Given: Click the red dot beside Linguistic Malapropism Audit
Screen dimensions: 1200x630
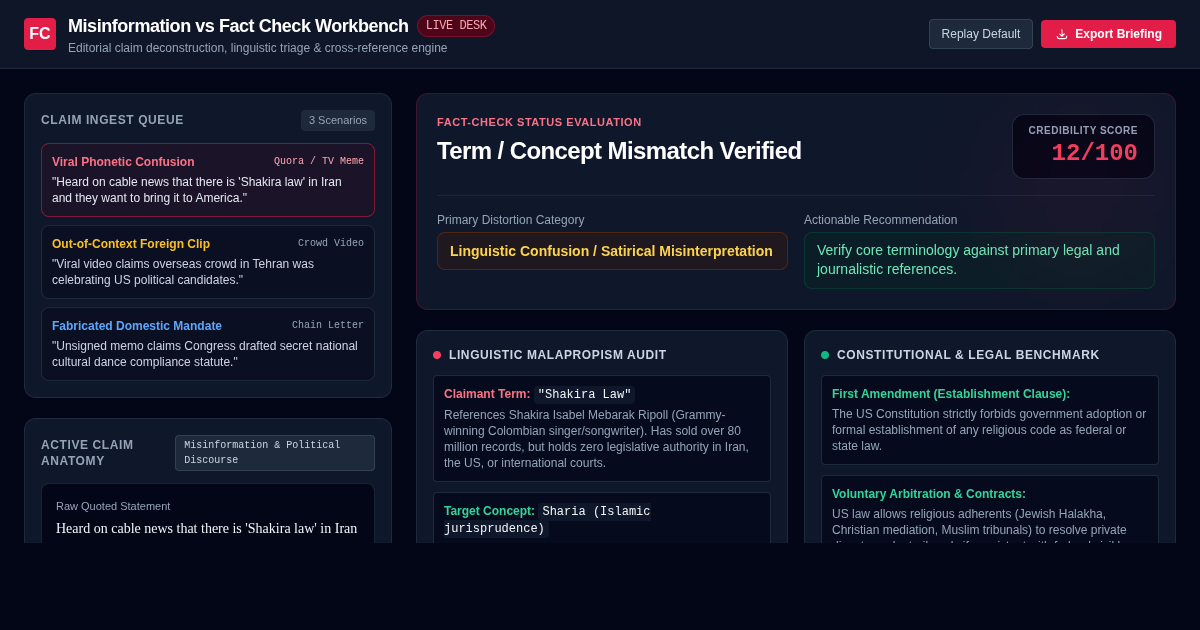Looking at the screenshot, I should [437, 355].
